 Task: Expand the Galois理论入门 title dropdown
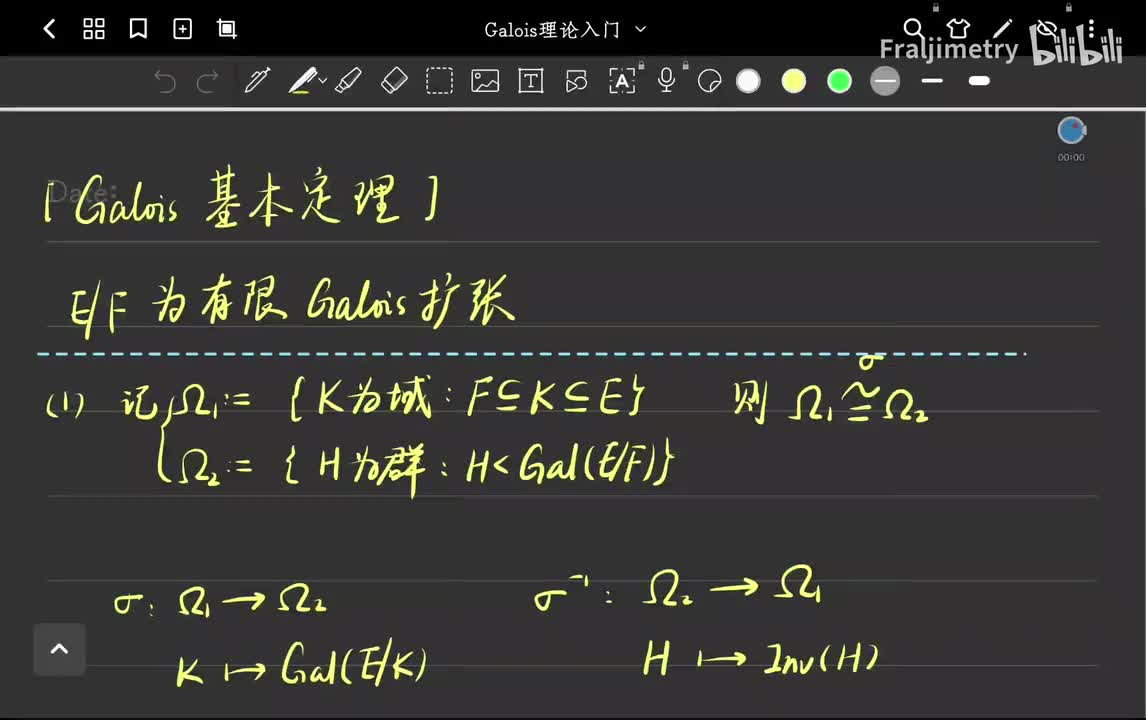(640, 29)
